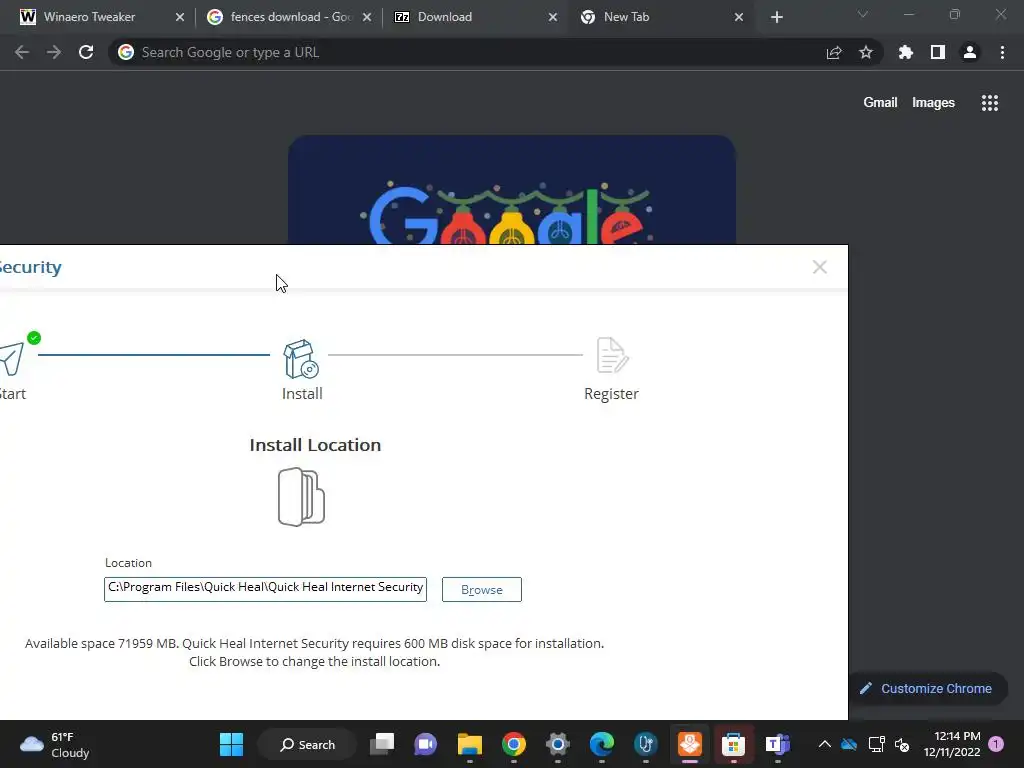The height and width of the screenshot is (768, 1024).
Task: Open Quick Heal installer taskbar icon
Action: [690, 744]
